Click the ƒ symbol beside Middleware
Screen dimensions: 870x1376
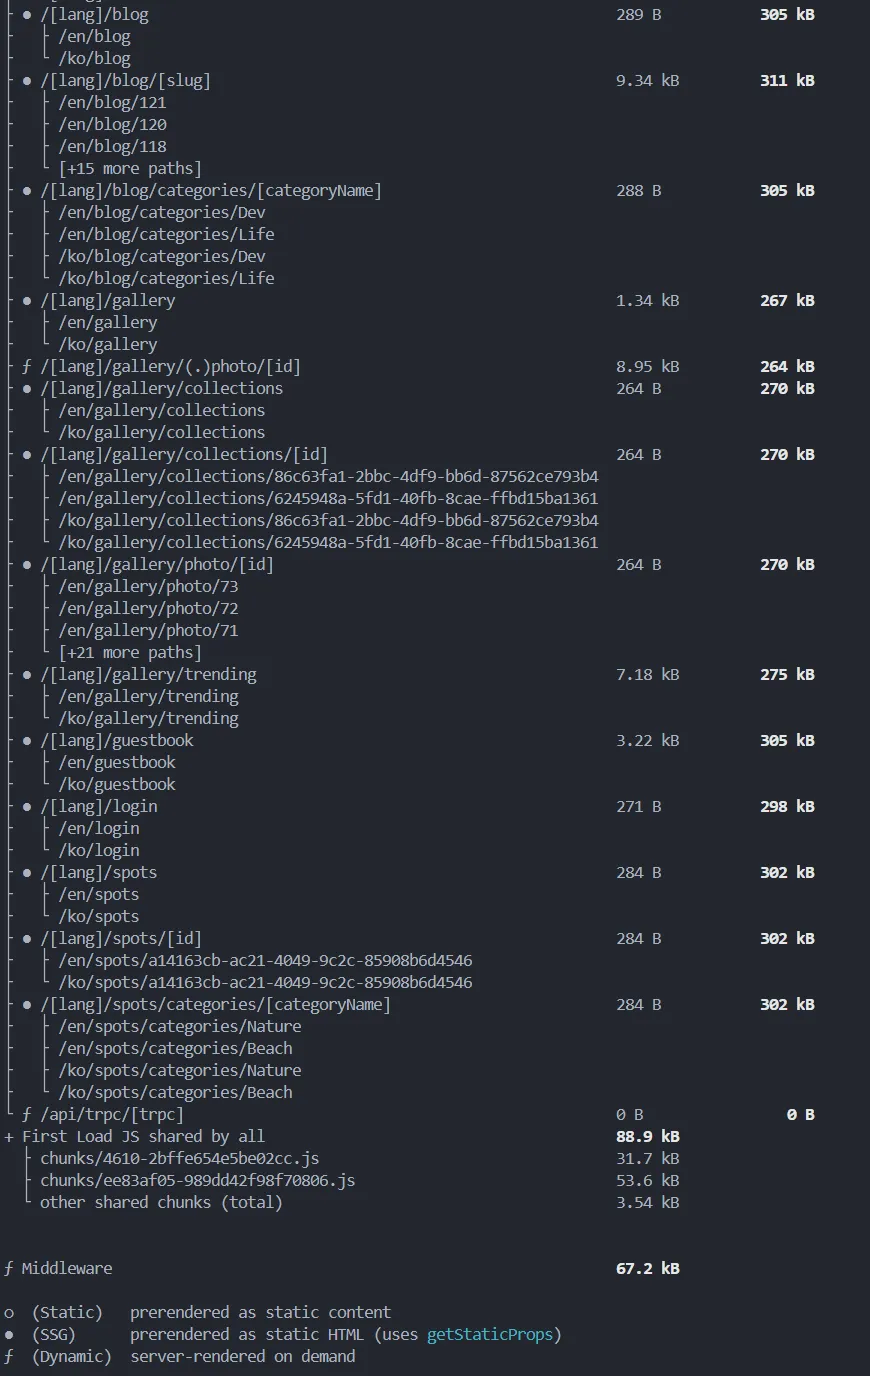9,1268
